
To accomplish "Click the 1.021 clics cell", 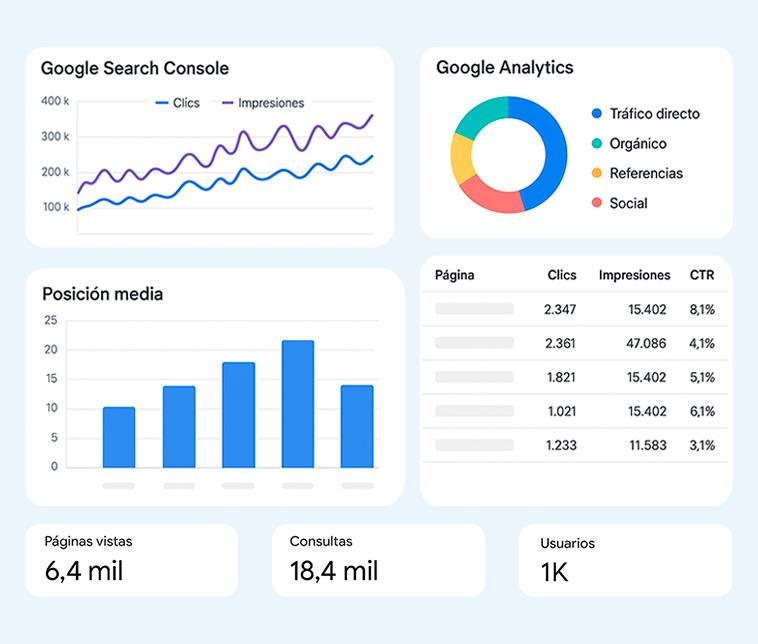I will (x=562, y=411).
